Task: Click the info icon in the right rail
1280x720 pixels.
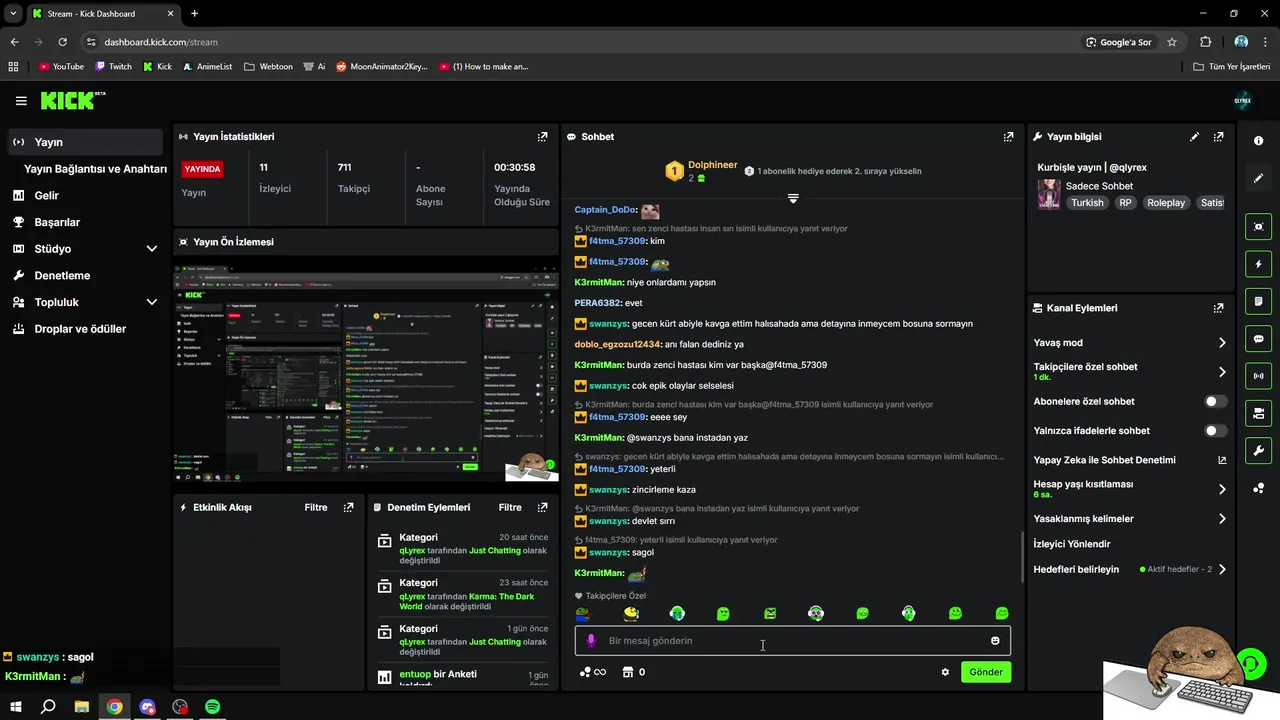Action: pos(1258,141)
